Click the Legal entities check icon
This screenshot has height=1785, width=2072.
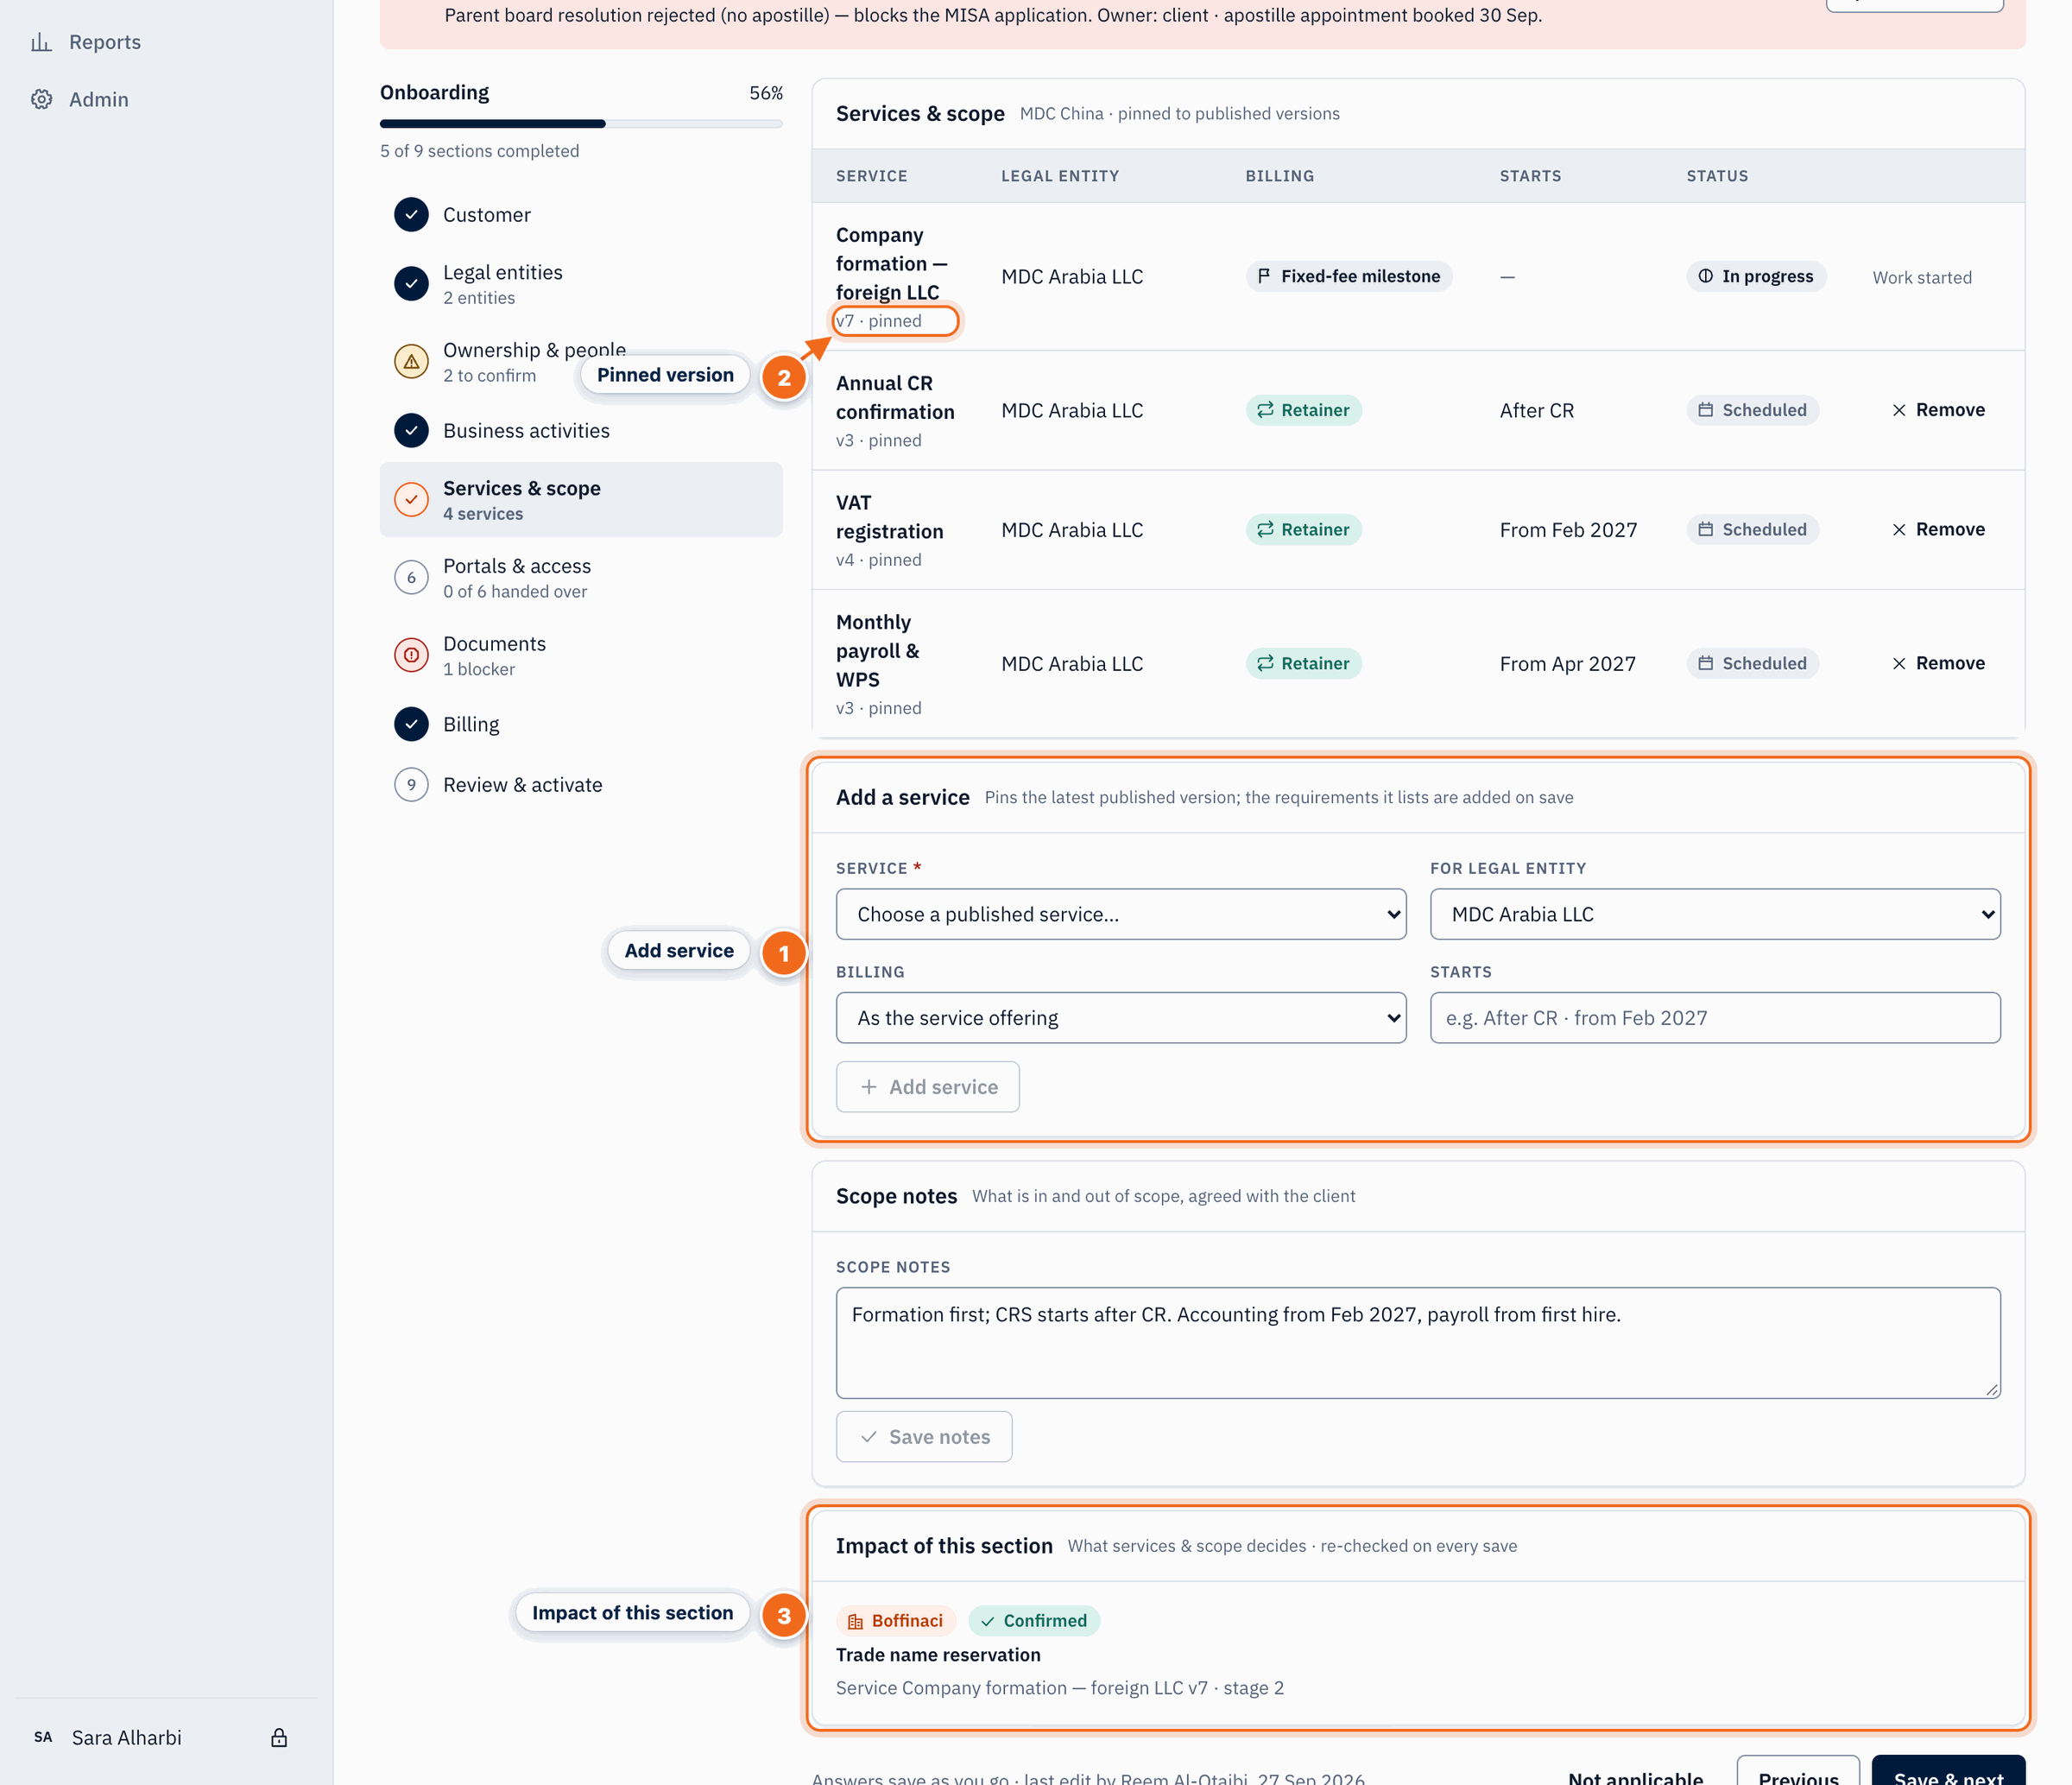pos(411,284)
